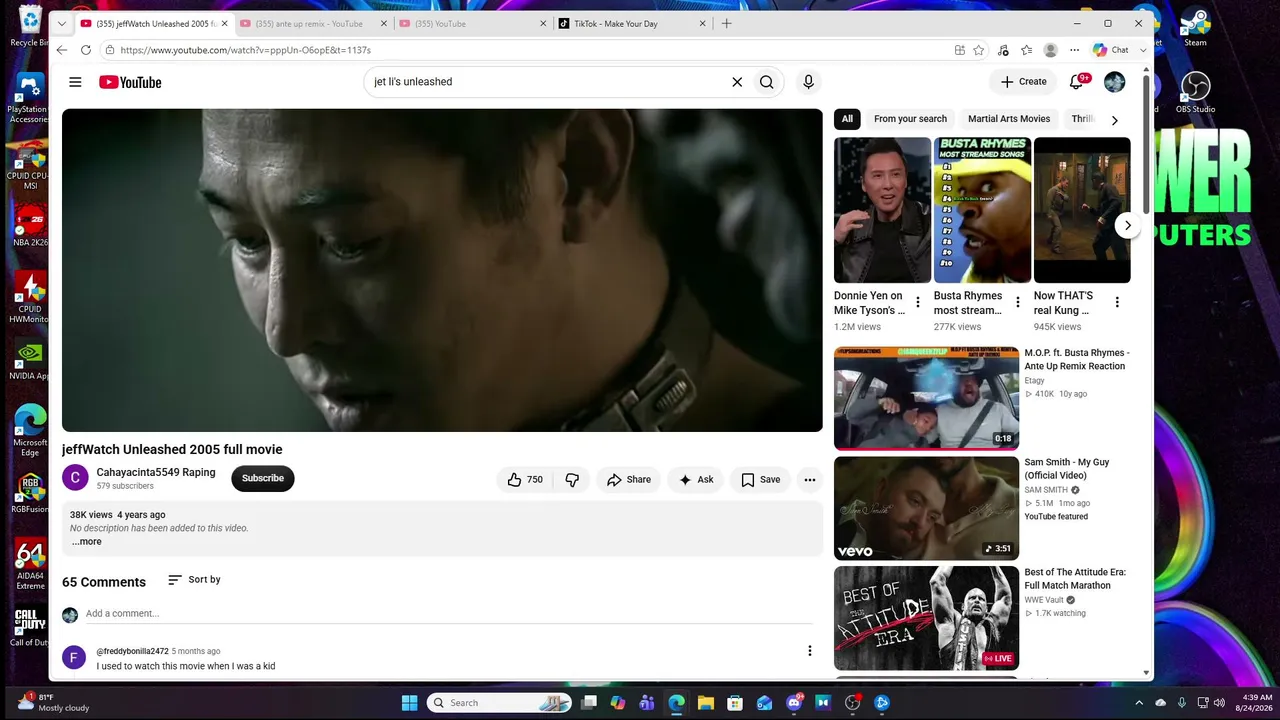Open Sam Smith My Guy video thumbnail
This screenshot has width=1280, height=720.
point(927,508)
